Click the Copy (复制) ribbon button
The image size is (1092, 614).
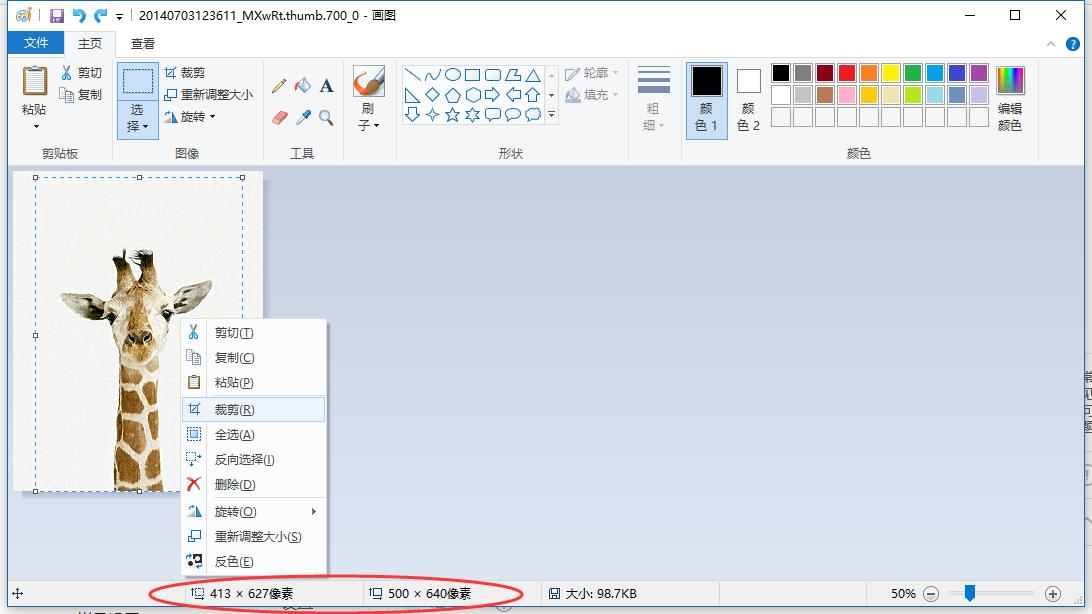coord(81,95)
